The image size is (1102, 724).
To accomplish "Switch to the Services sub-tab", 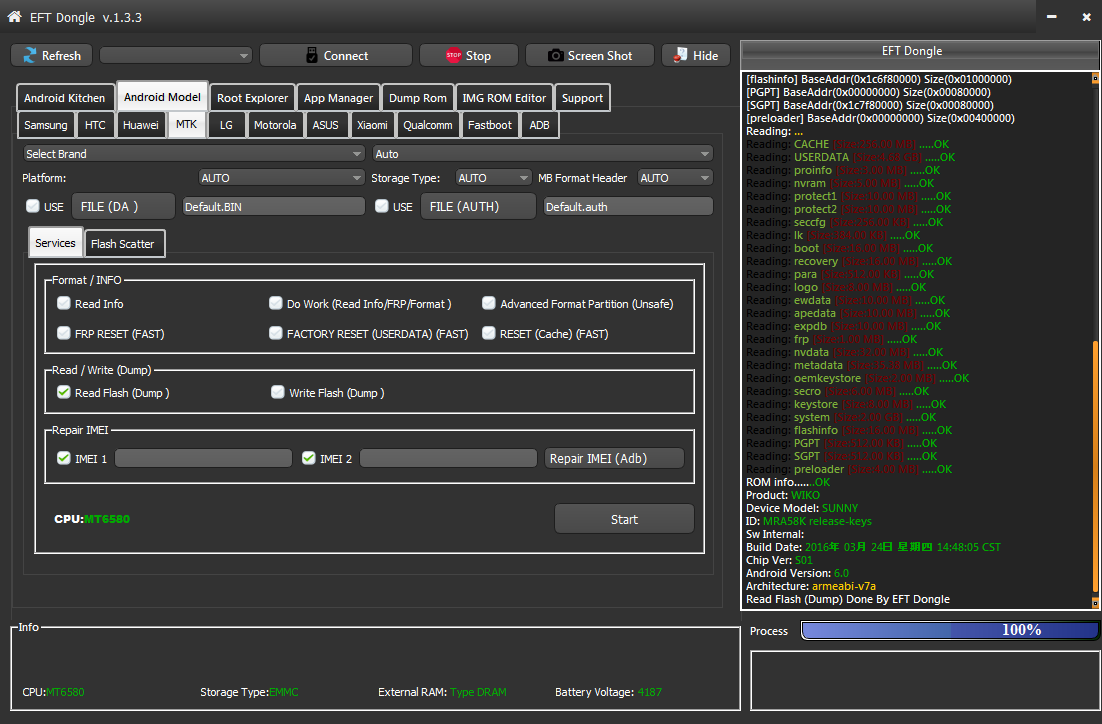I will (56, 243).
